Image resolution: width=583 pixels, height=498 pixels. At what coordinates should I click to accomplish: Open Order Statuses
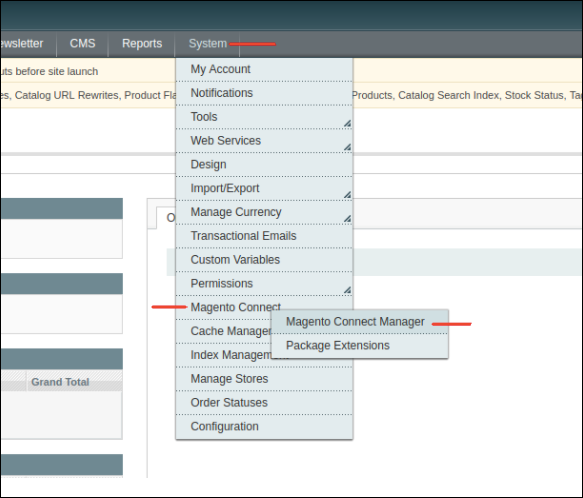(264, 403)
